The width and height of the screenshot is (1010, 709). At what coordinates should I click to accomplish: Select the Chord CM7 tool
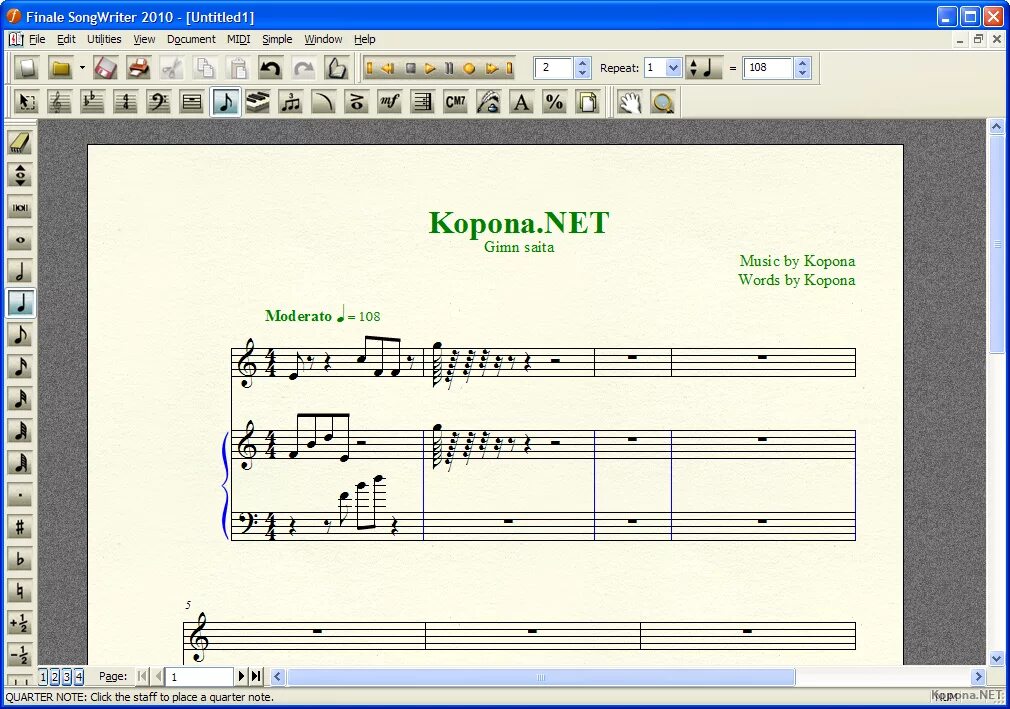pos(455,102)
